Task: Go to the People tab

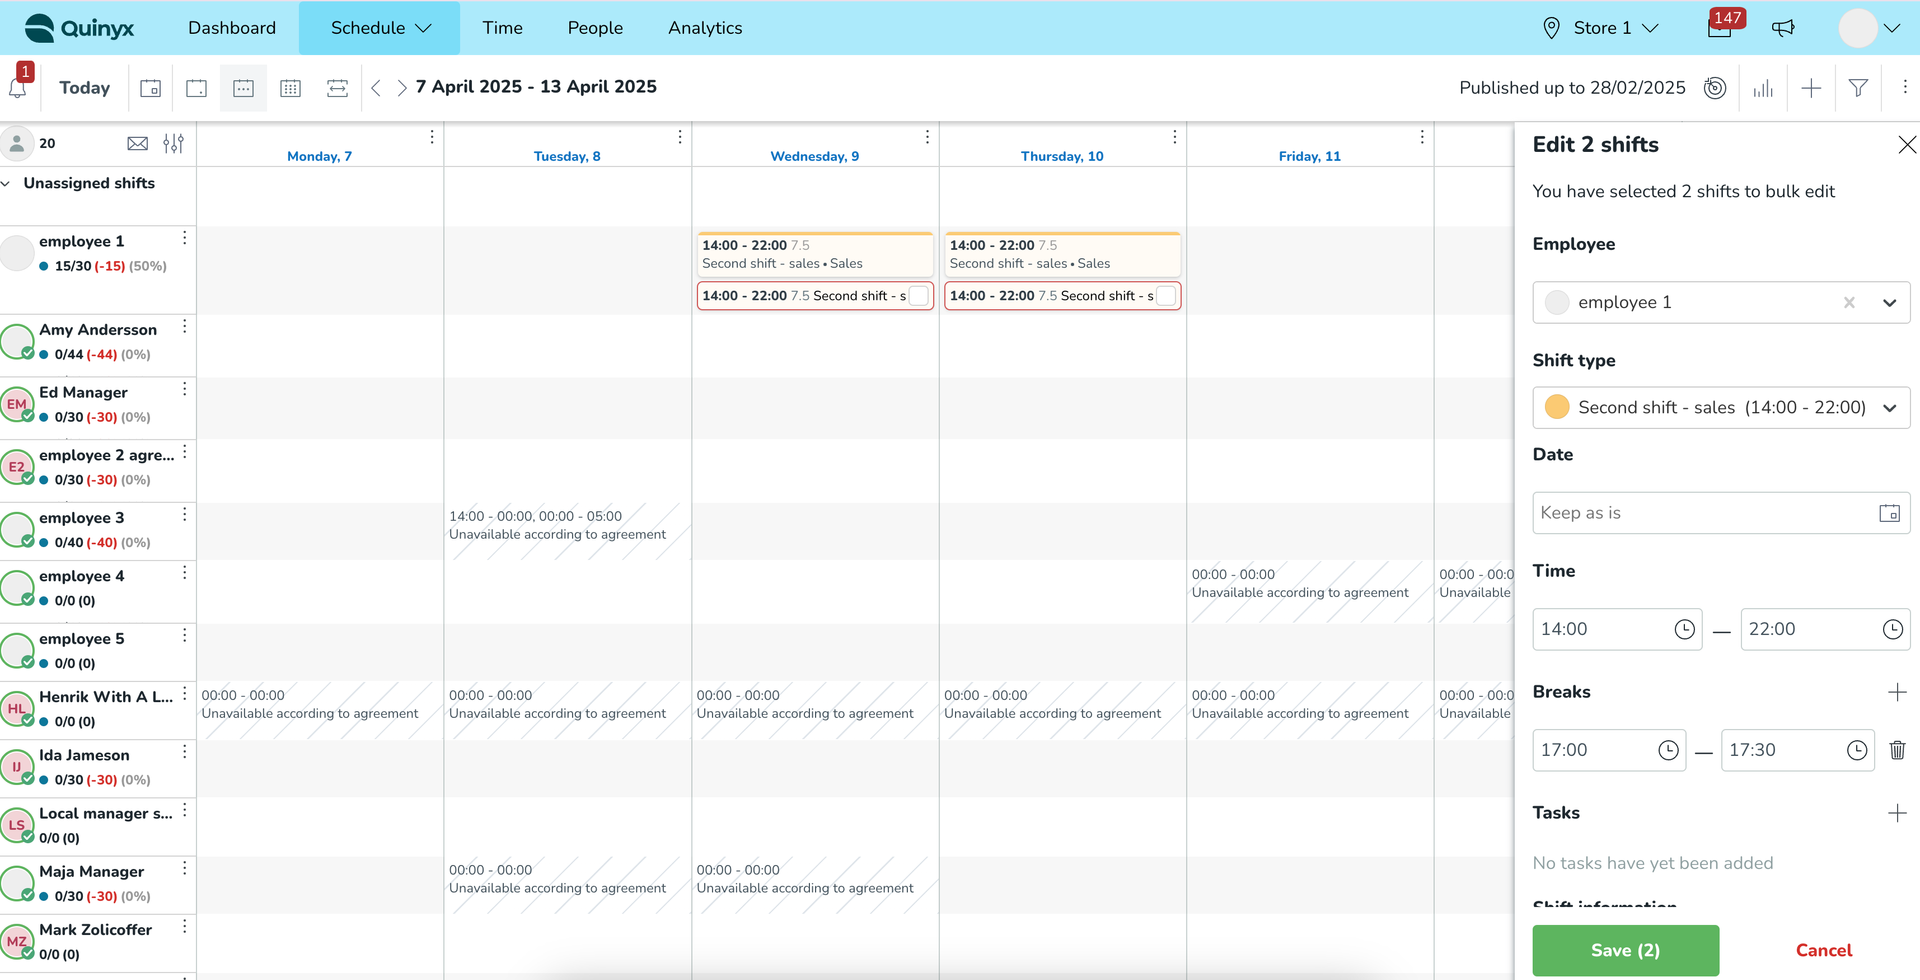Action: [x=595, y=28]
